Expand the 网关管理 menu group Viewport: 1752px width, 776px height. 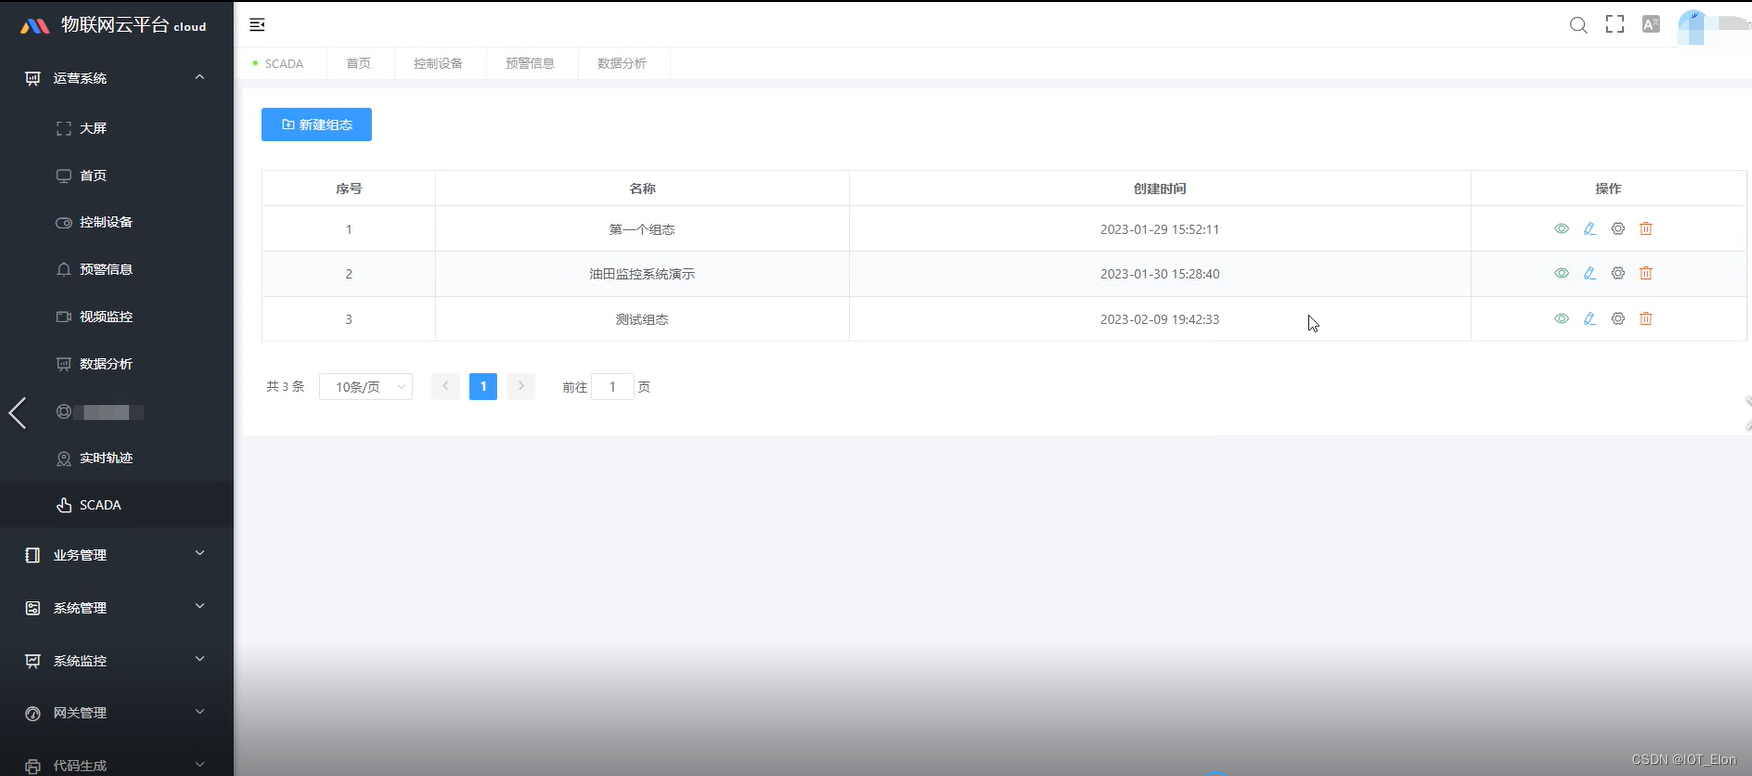coord(117,713)
